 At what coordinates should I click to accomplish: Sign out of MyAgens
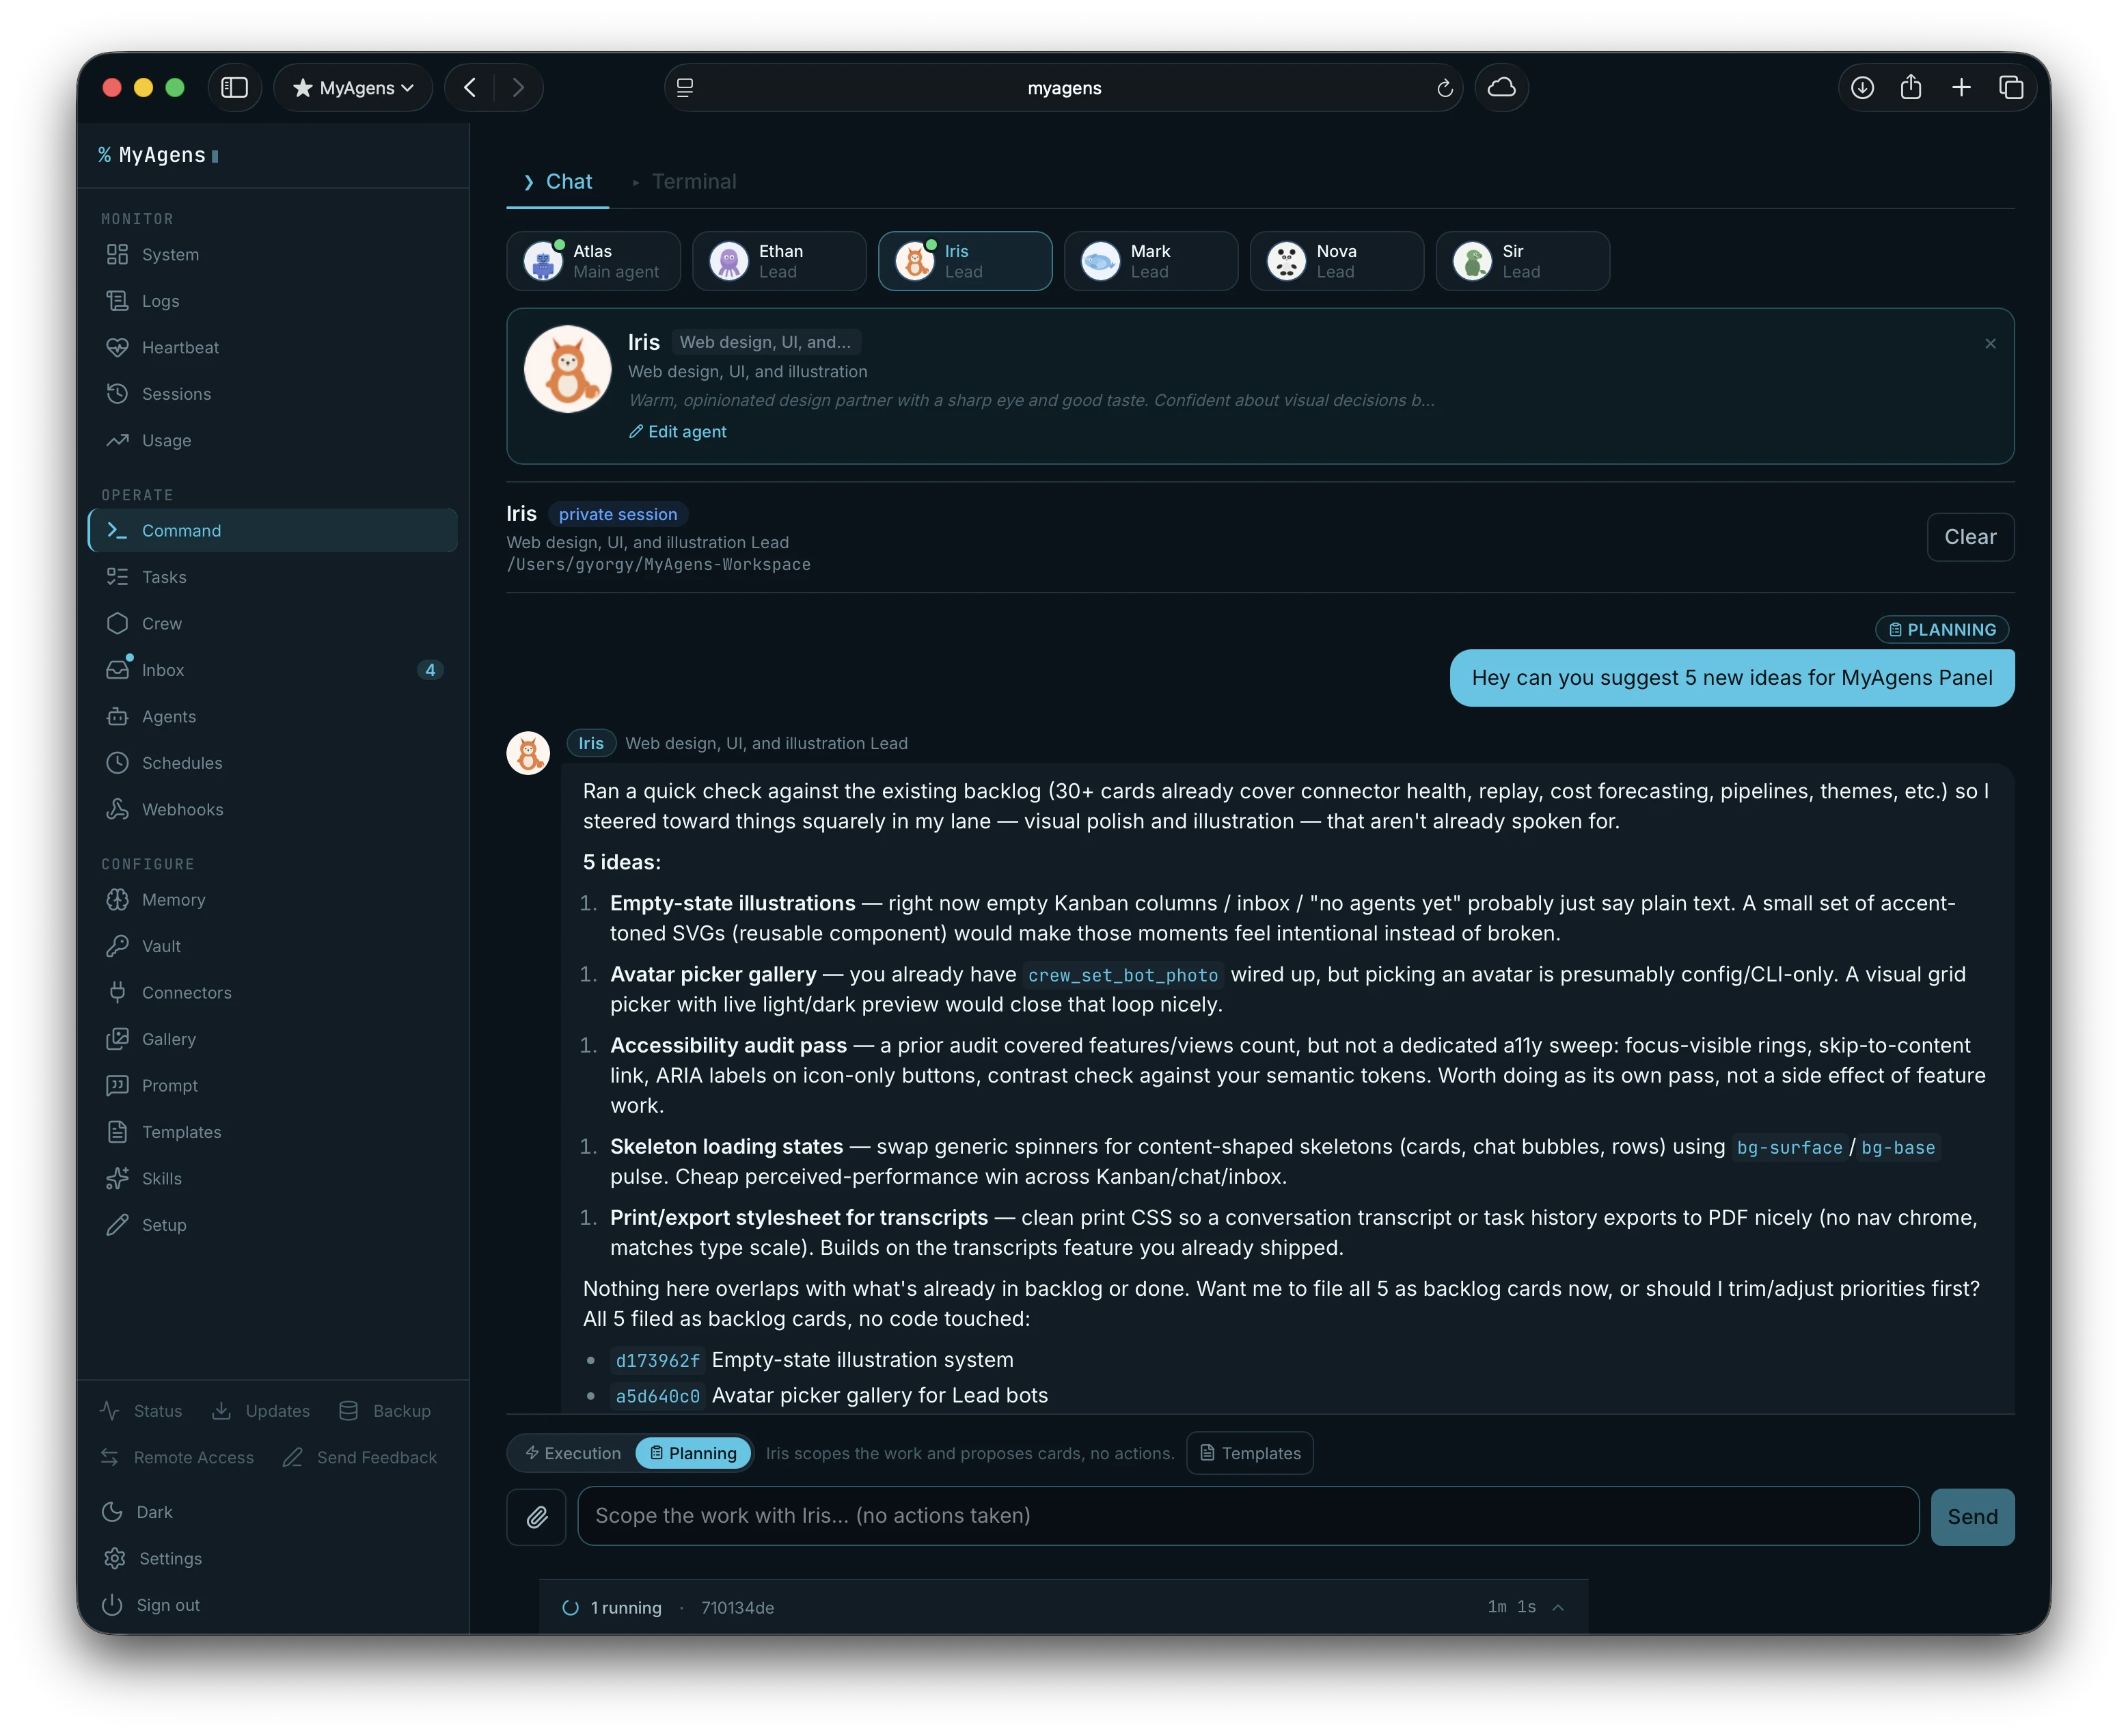151,1605
